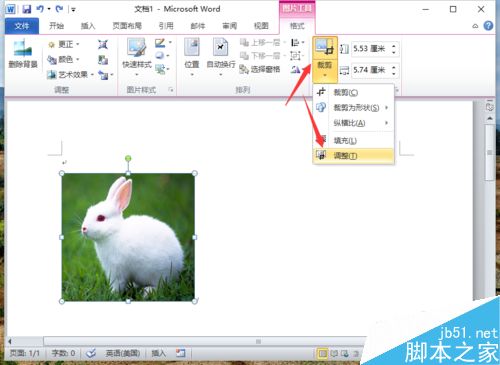This screenshot has height=365, width=500.
Task: Click the Picture Effects icon
Action: click(160, 55)
